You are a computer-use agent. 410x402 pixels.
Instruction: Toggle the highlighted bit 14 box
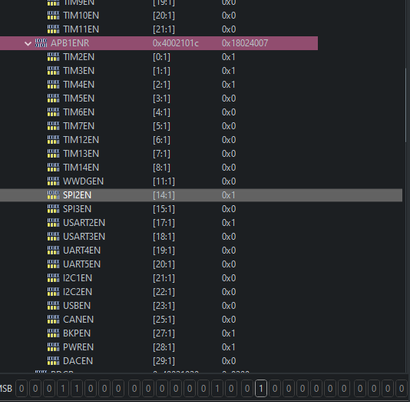(x=261, y=388)
